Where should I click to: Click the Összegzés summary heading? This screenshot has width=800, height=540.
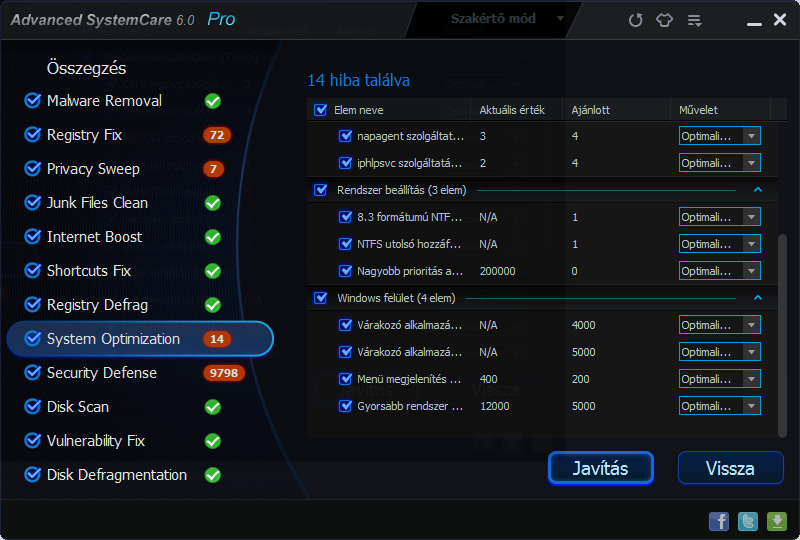pyautogui.click(x=86, y=68)
